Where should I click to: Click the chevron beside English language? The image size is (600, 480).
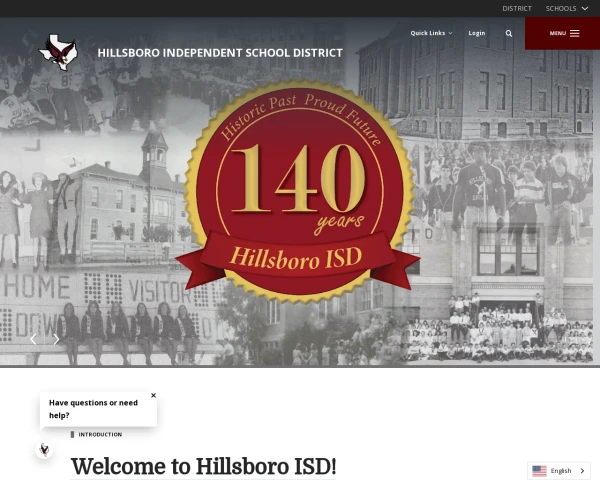[582, 470]
